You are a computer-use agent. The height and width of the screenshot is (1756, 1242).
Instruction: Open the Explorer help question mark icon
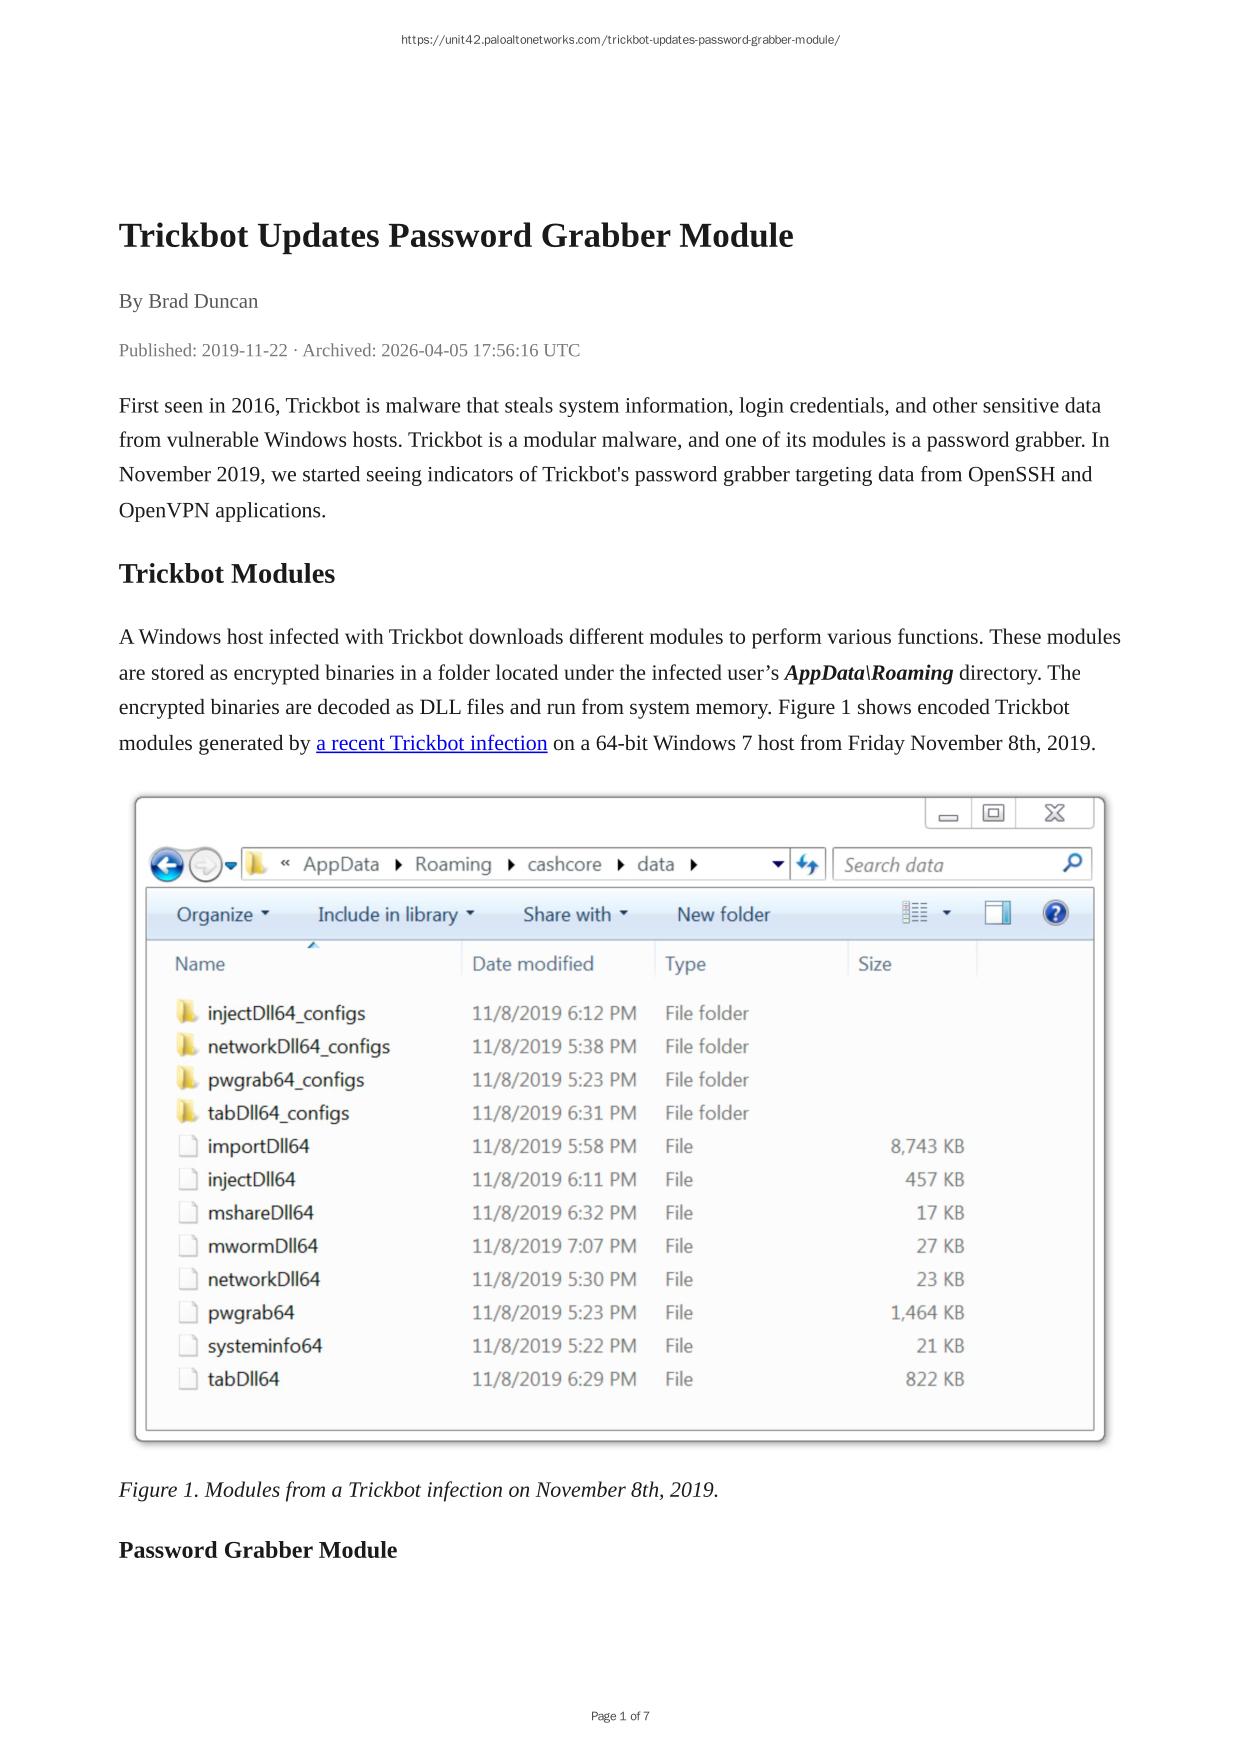pos(1055,913)
